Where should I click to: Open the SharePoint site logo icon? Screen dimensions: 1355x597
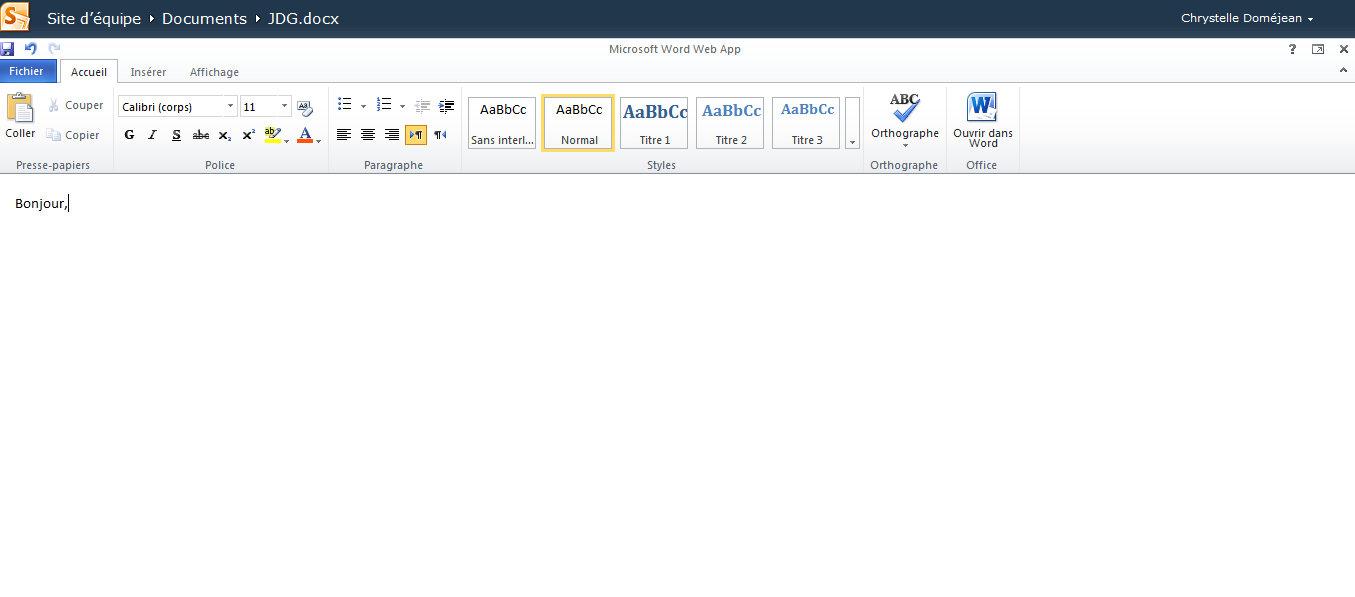point(16,18)
